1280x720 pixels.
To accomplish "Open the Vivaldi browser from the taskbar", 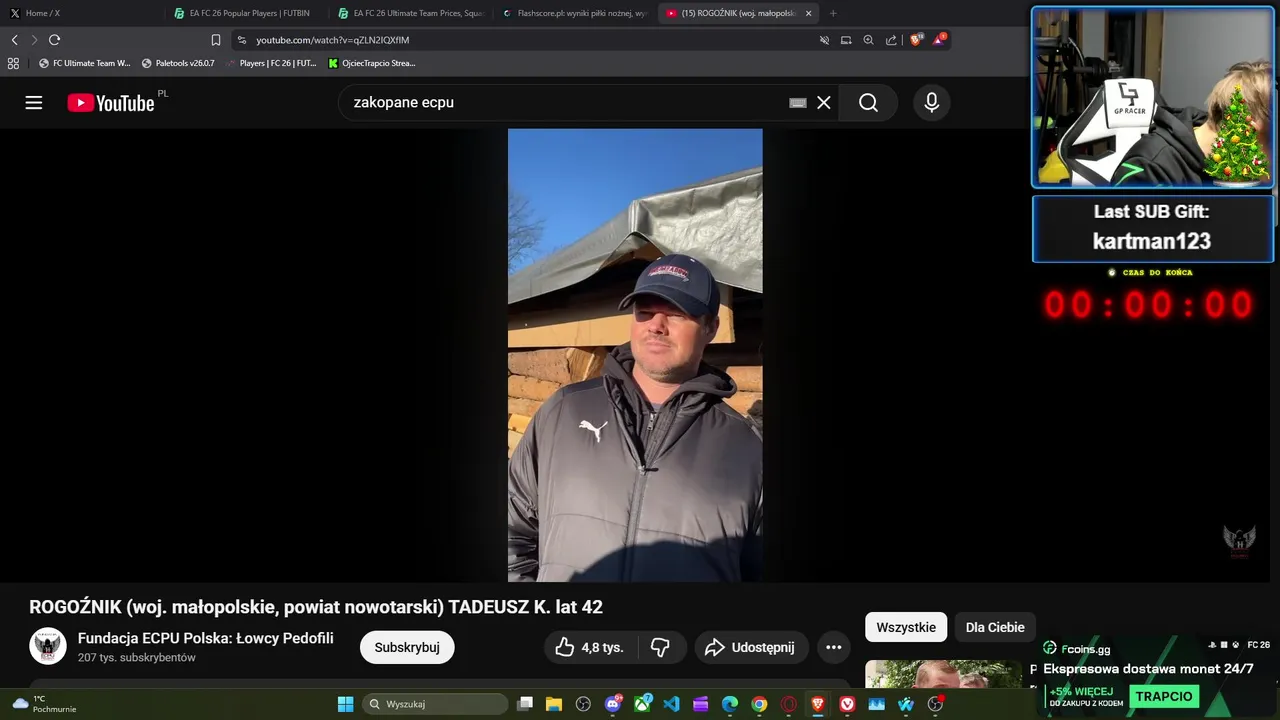I will pos(848,704).
